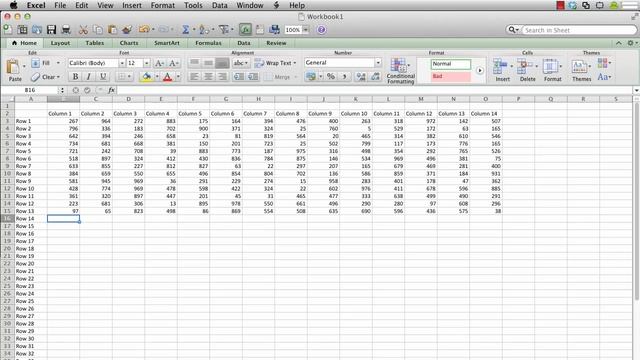Image resolution: width=640 pixels, height=360 pixels.
Task: Switch to the Layout ribbon tab
Action: 60,43
